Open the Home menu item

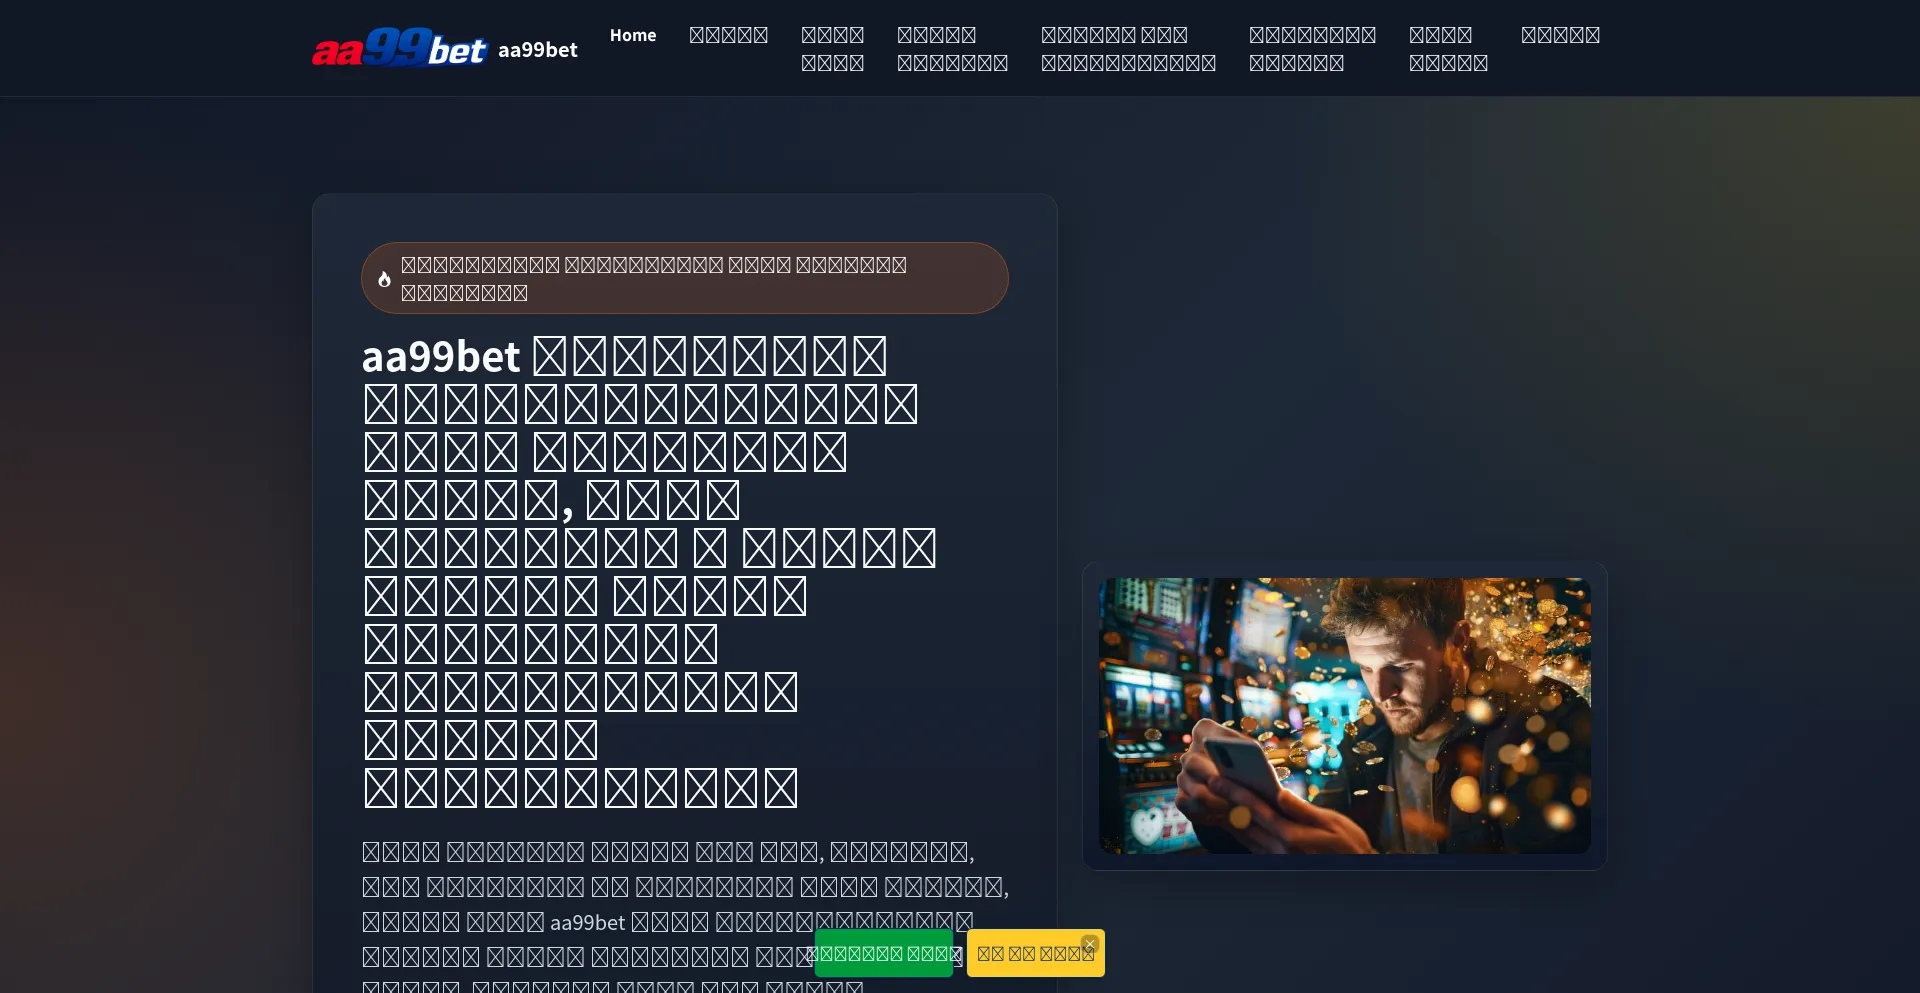click(x=633, y=35)
